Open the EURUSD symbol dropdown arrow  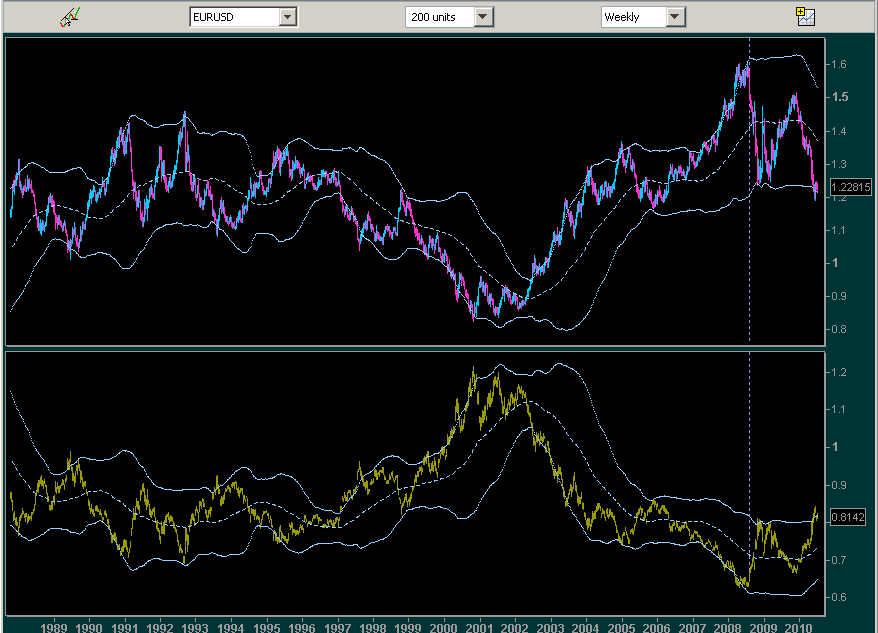point(288,17)
